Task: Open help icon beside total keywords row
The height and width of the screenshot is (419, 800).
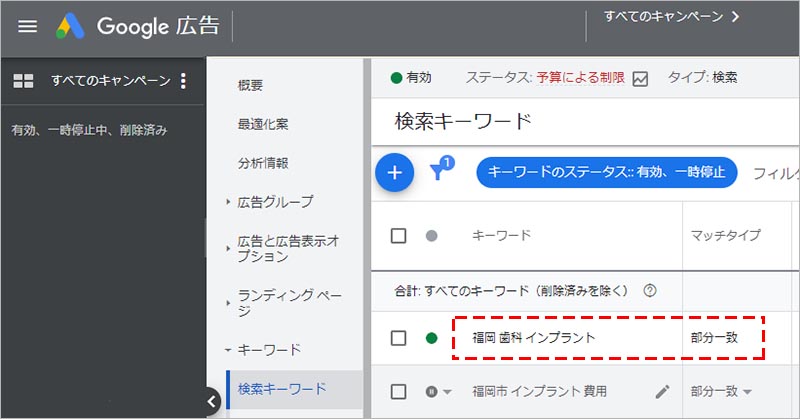Action: coord(650,291)
